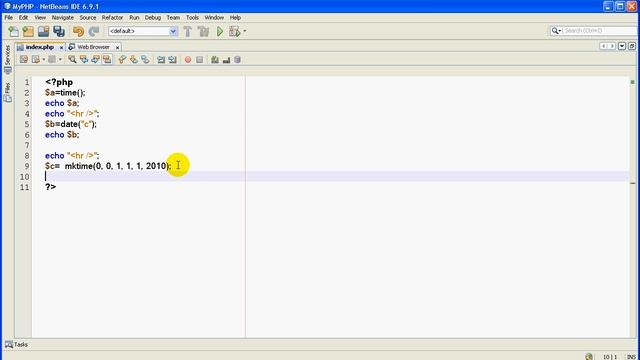Image resolution: width=640 pixels, height=360 pixels.
Task: Switch to the index.php tab
Action: coord(39,47)
